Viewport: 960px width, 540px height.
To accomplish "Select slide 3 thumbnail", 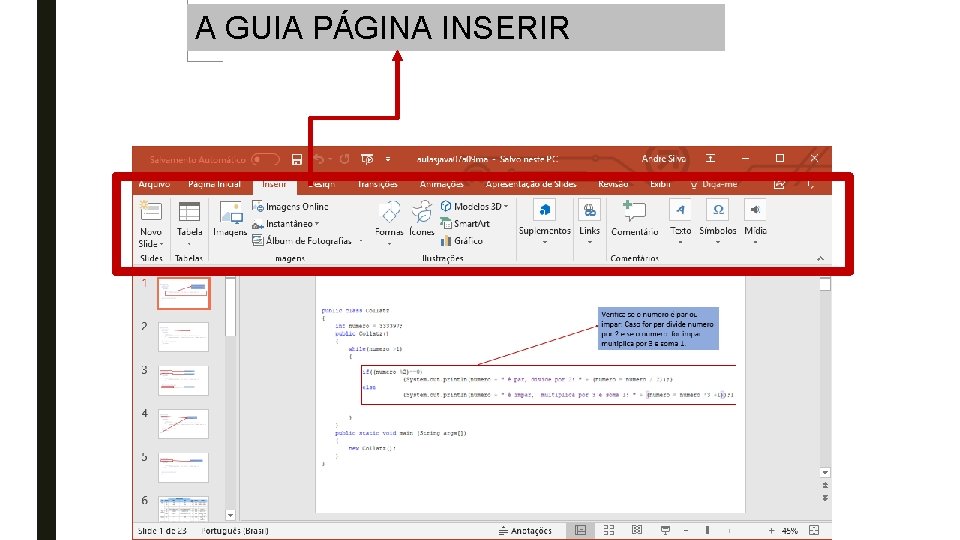I will [184, 380].
